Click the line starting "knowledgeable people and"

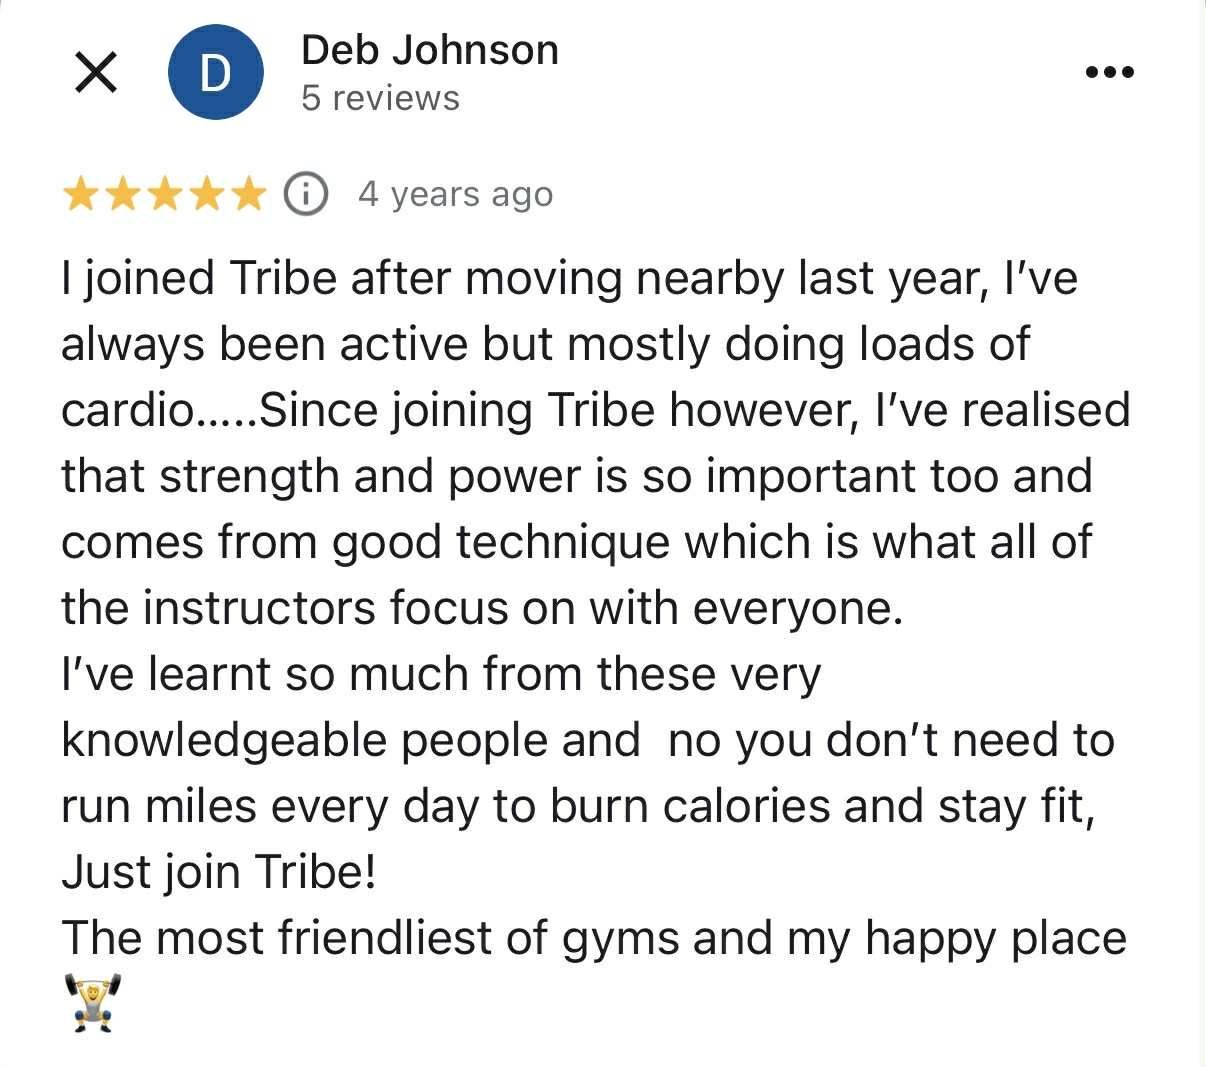pyautogui.click(x=587, y=740)
